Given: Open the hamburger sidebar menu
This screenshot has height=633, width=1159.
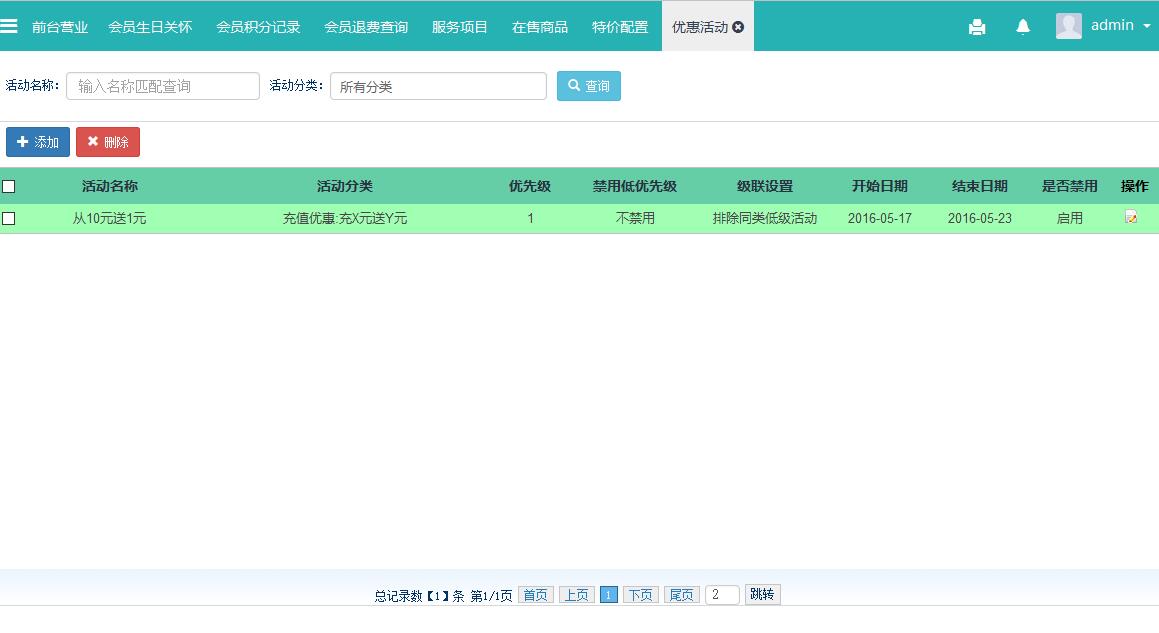Looking at the screenshot, I should click(x=9, y=26).
